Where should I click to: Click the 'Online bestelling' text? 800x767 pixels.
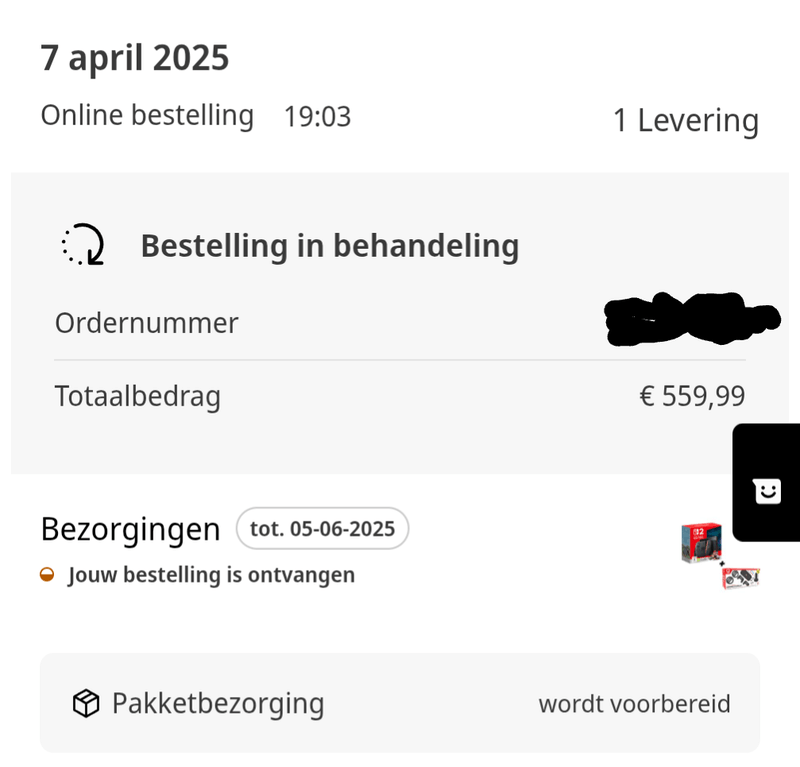pos(147,116)
